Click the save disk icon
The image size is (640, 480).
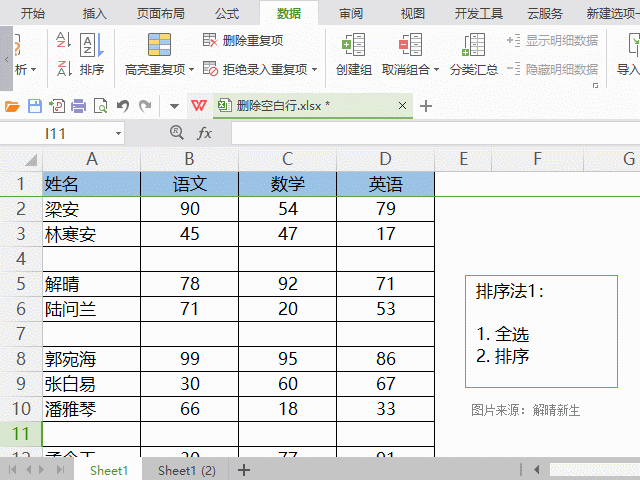(x=35, y=107)
